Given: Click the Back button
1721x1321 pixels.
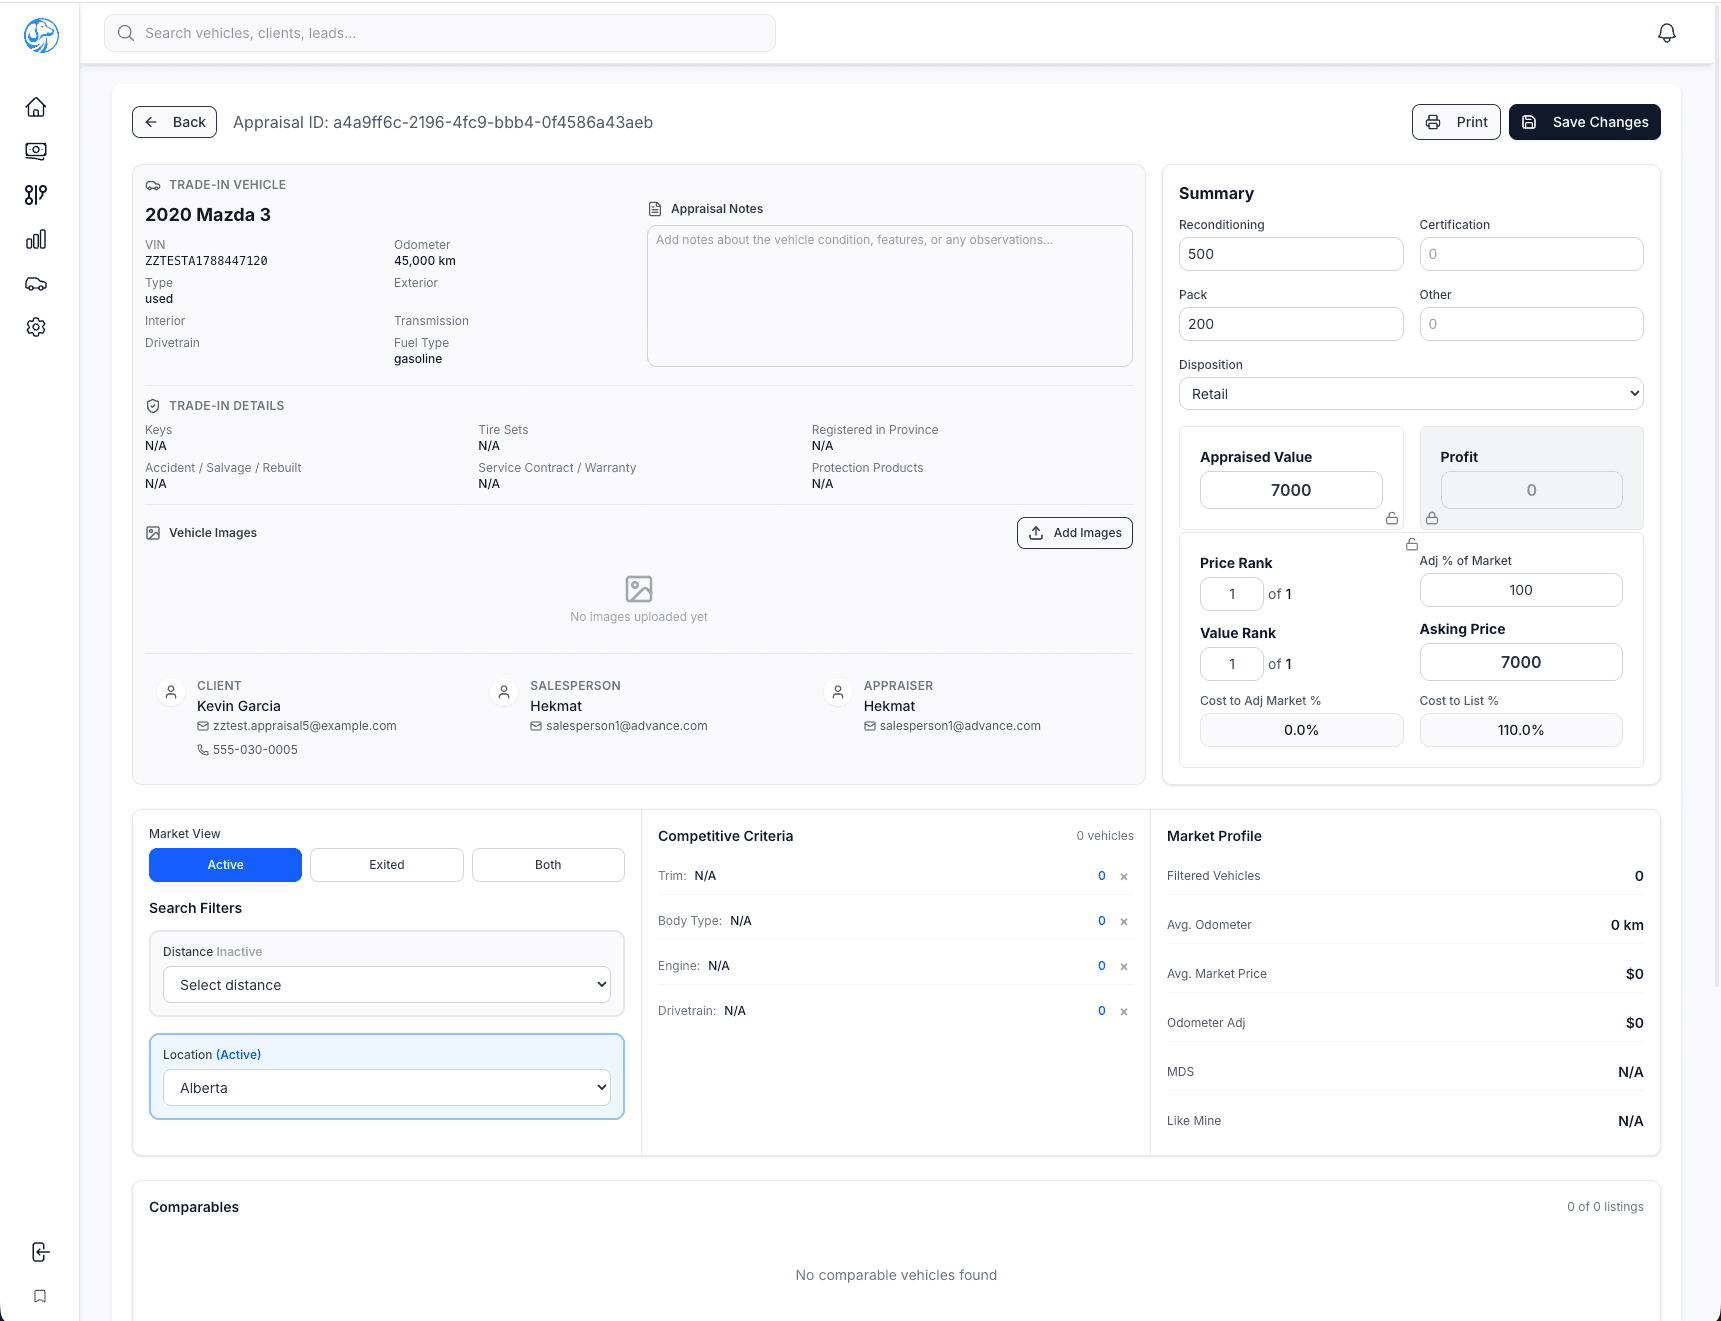Looking at the screenshot, I should (x=175, y=122).
